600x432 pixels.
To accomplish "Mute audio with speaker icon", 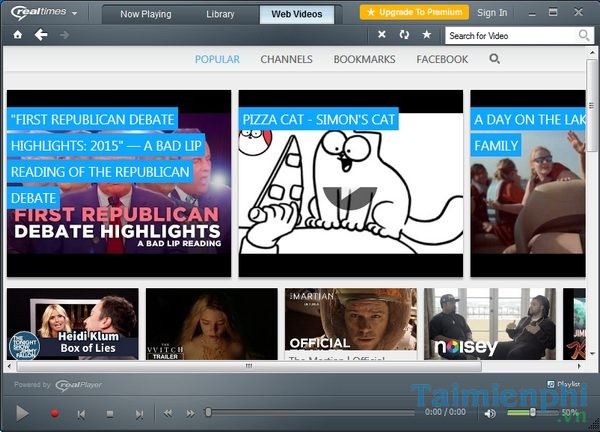I will click(490, 413).
